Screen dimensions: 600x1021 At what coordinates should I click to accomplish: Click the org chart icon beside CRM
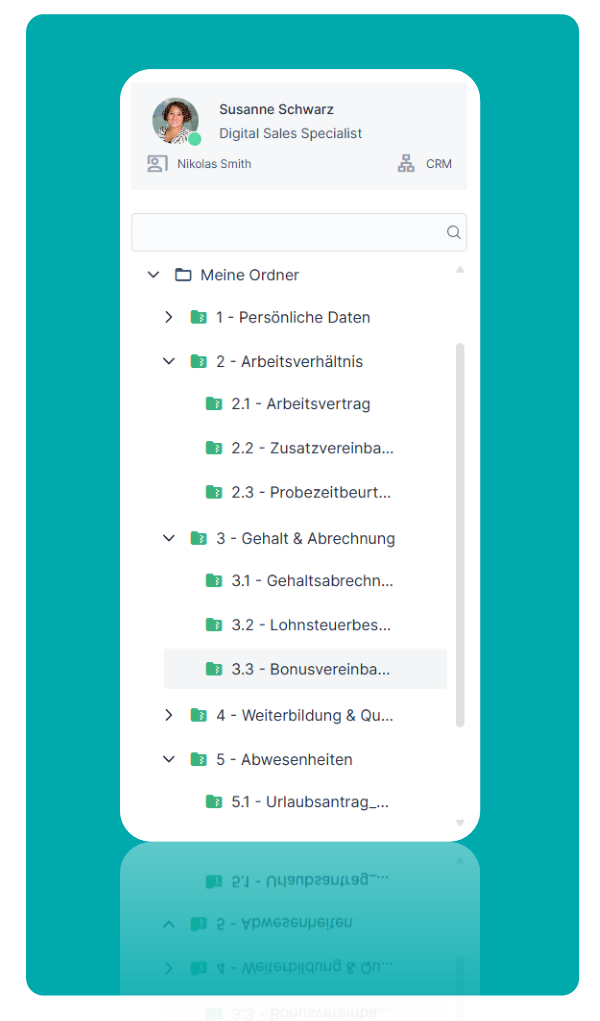click(406, 164)
